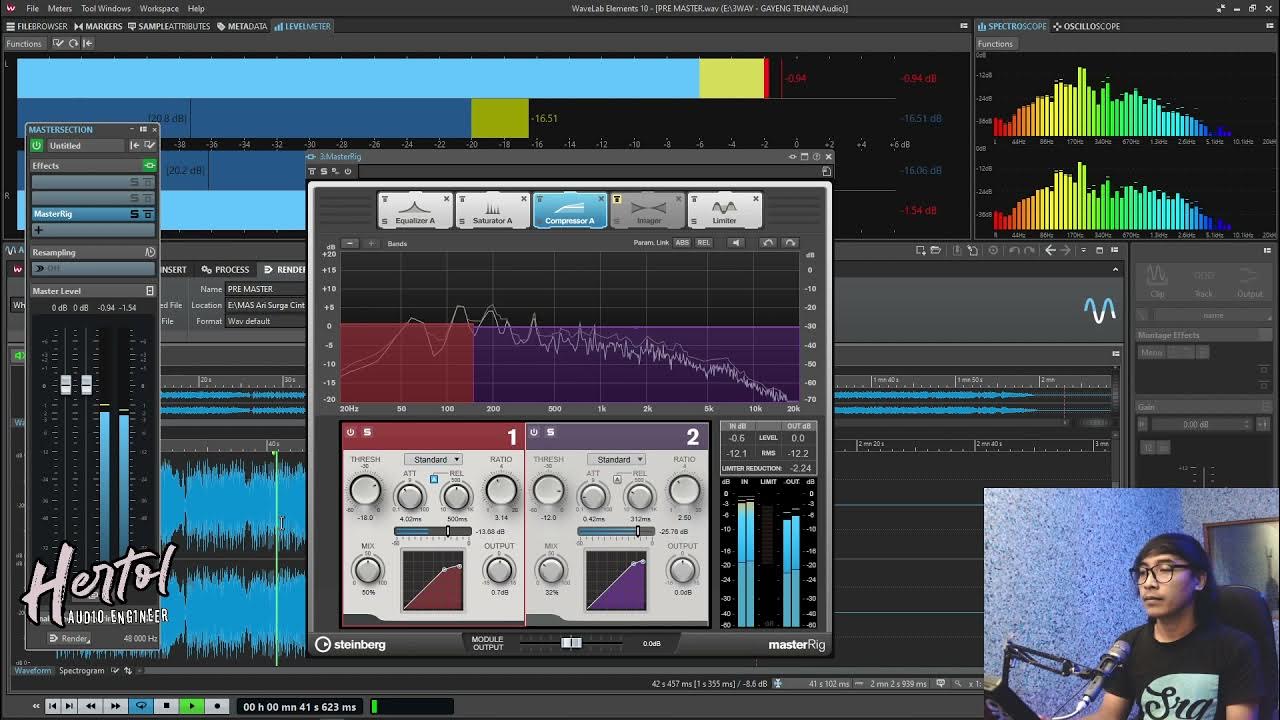
Task: Click the Record transport button
Action: point(217,706)
